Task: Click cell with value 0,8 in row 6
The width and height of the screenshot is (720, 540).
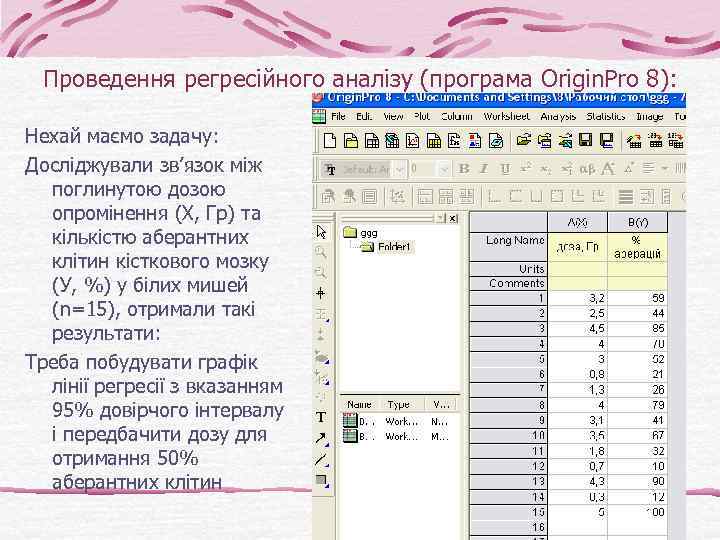Action: (x=578, y=375)
